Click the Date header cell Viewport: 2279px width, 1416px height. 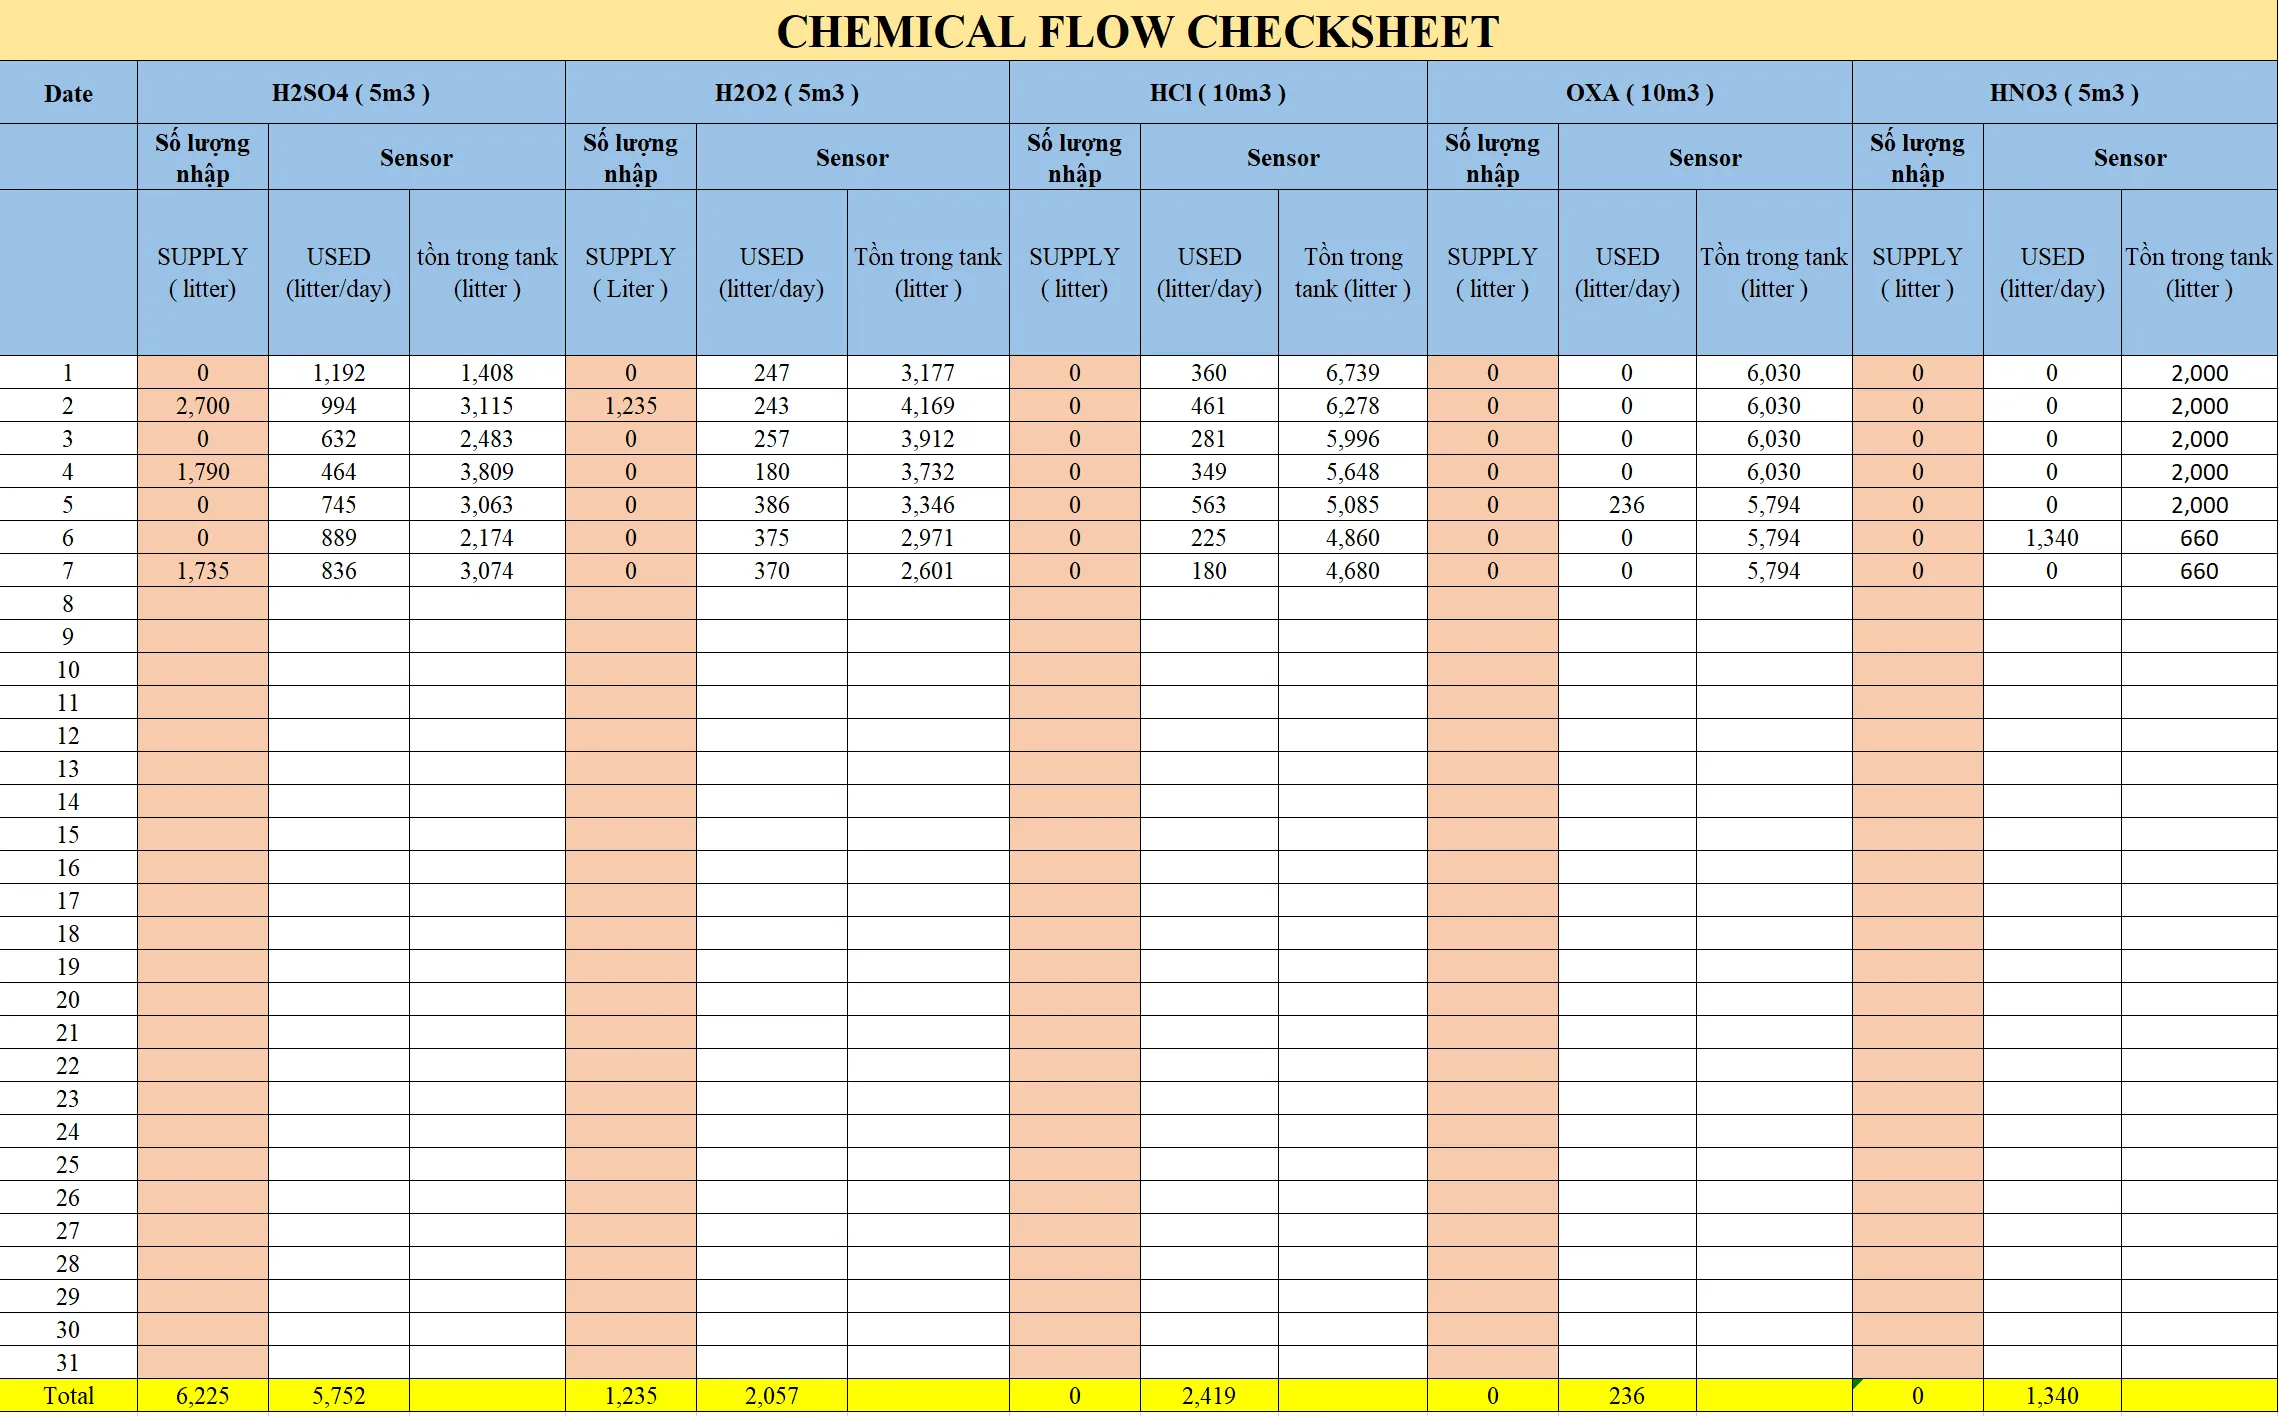[68, 93]
